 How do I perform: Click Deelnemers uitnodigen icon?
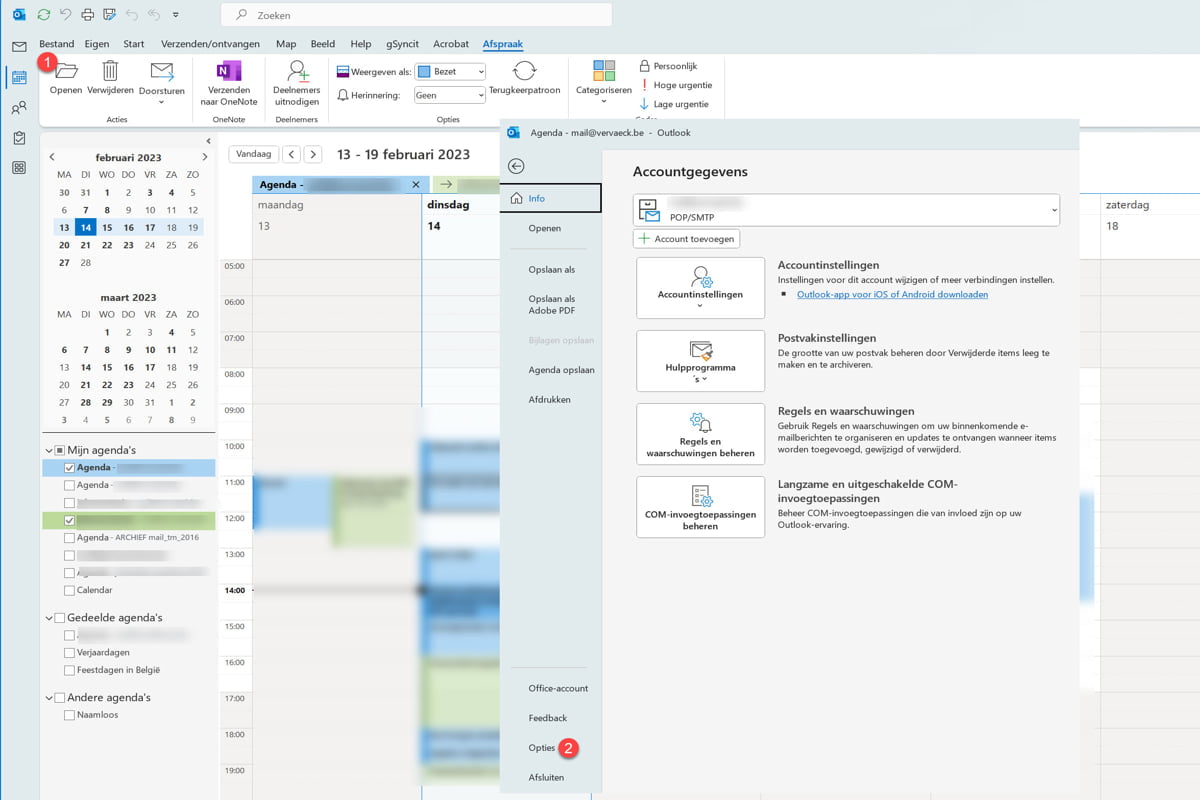pyautogui.click(x=297, y=72)
